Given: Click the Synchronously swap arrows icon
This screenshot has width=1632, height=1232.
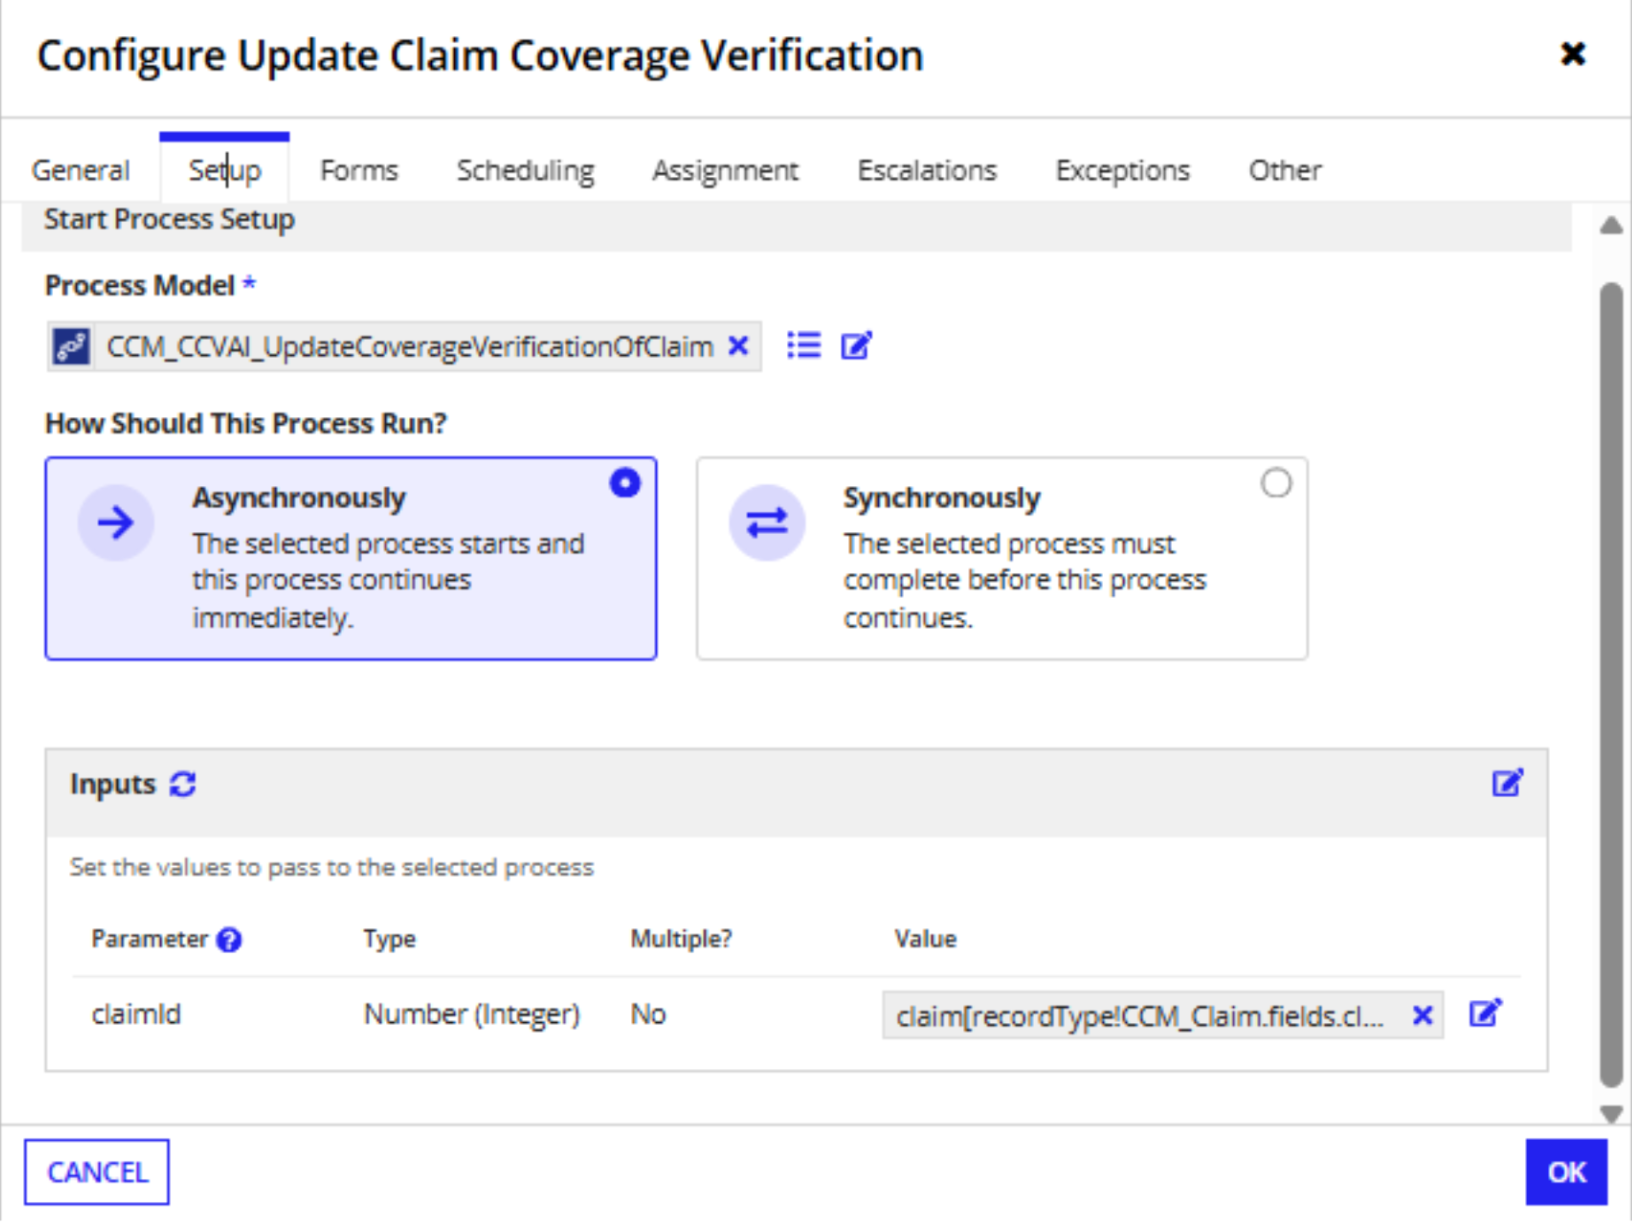Looking at the screenshot, I should pos(767,522).
